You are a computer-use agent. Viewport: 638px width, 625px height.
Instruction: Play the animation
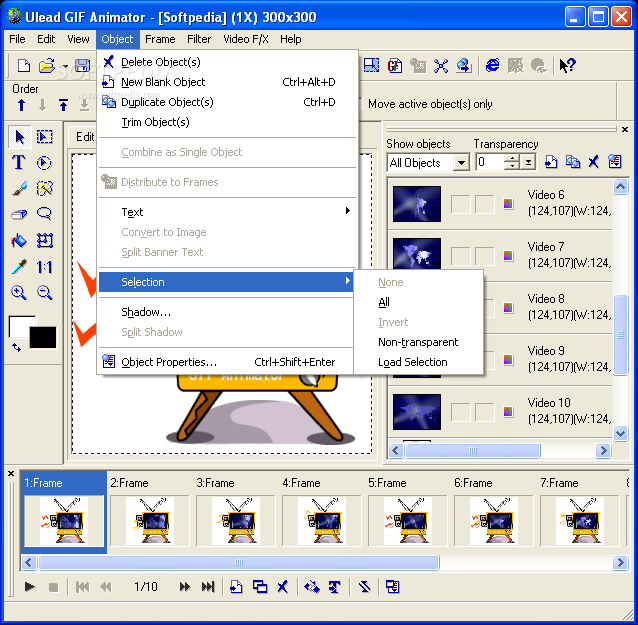tap(30, 587)
